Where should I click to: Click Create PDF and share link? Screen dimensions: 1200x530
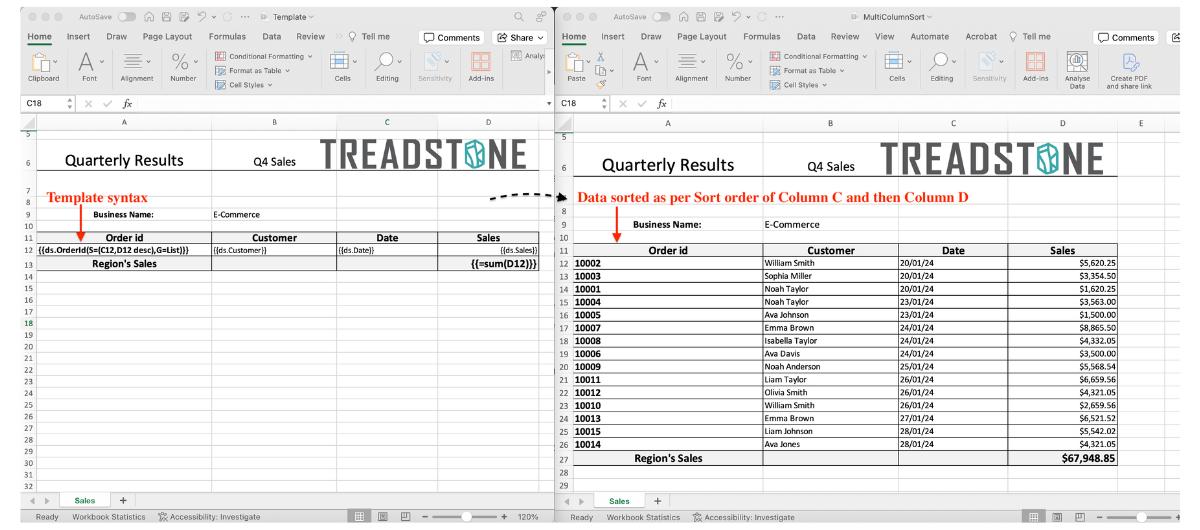pyautogui.click(x=1129, y=69)
